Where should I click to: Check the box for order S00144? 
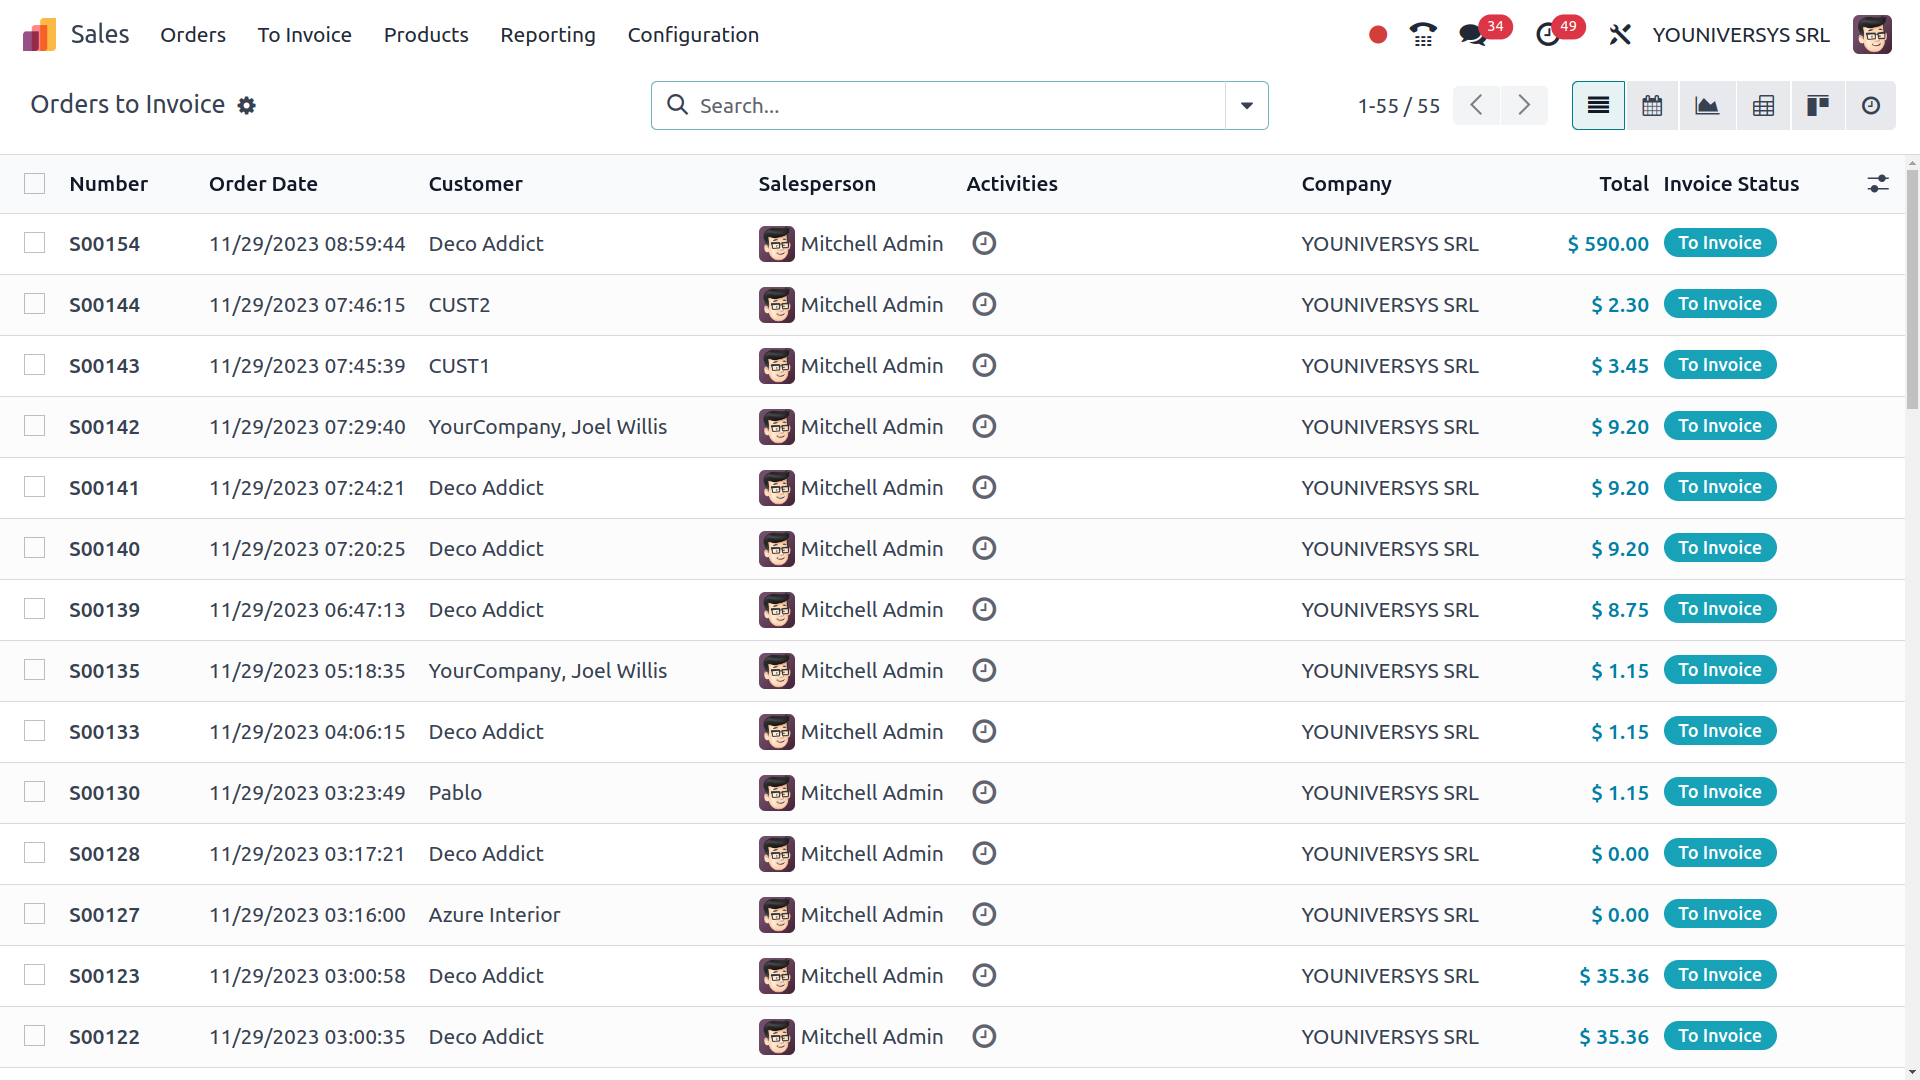35,304
